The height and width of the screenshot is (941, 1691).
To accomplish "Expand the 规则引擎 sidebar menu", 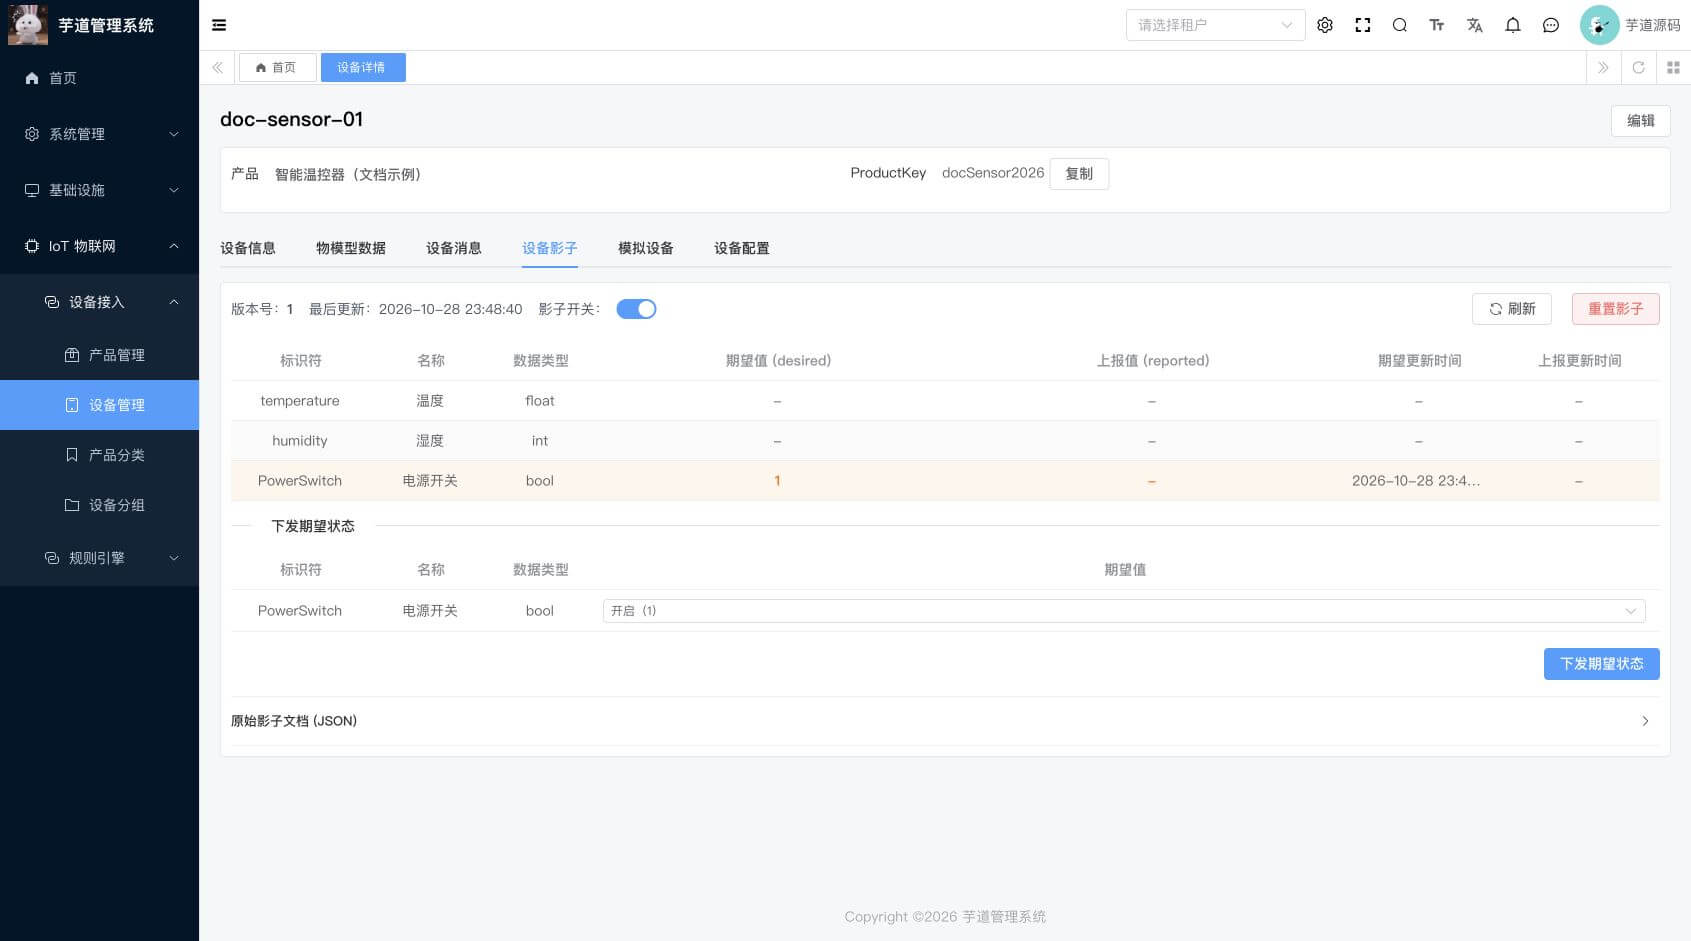I will (x=100, y=558).
